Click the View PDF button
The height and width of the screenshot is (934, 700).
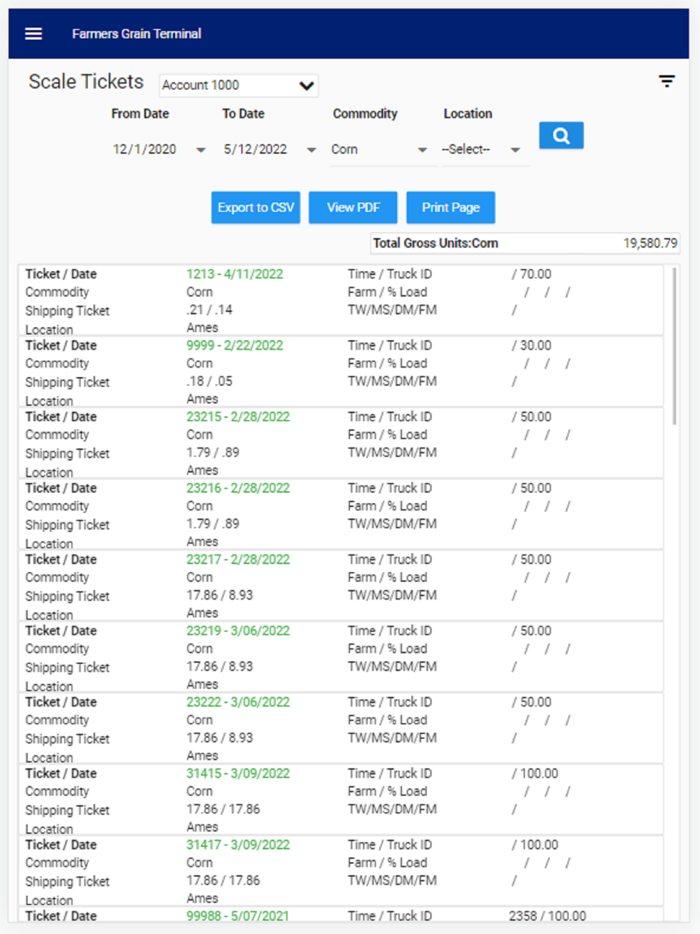click(x=353, y=207)
